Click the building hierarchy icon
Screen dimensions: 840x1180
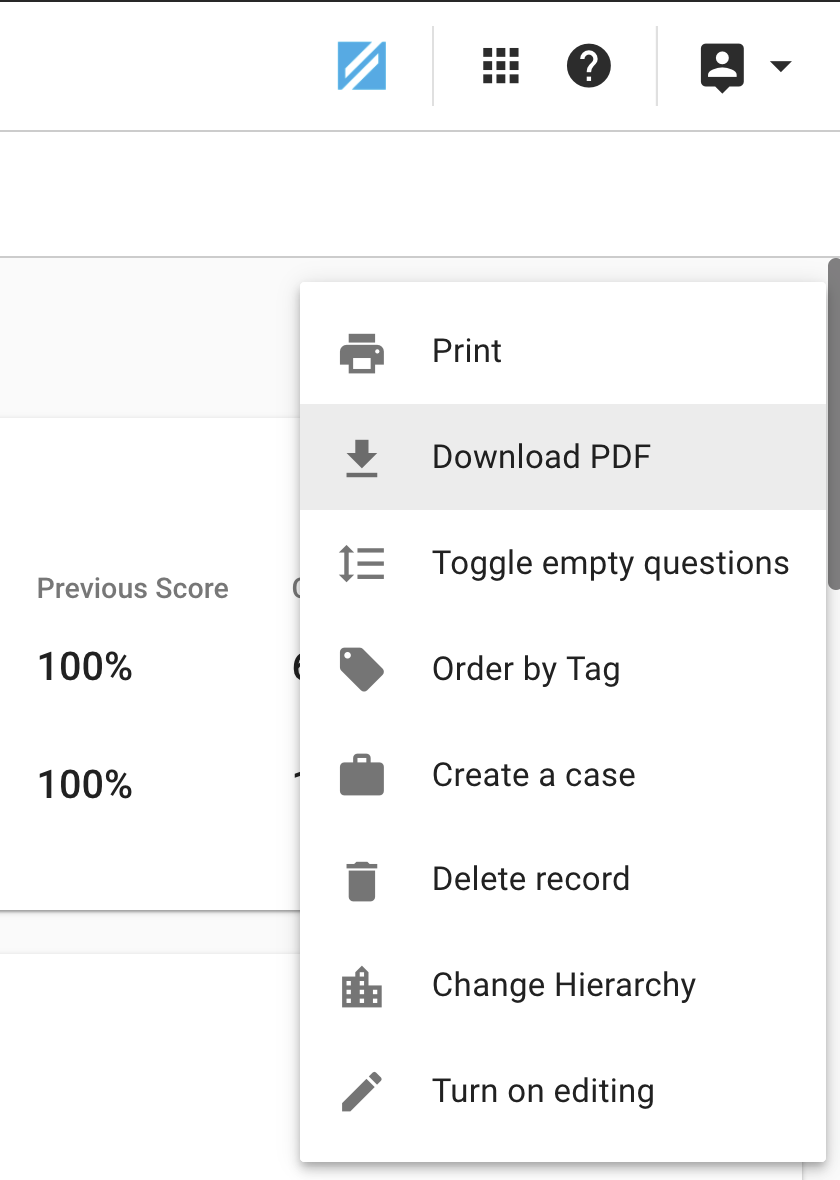362,987
